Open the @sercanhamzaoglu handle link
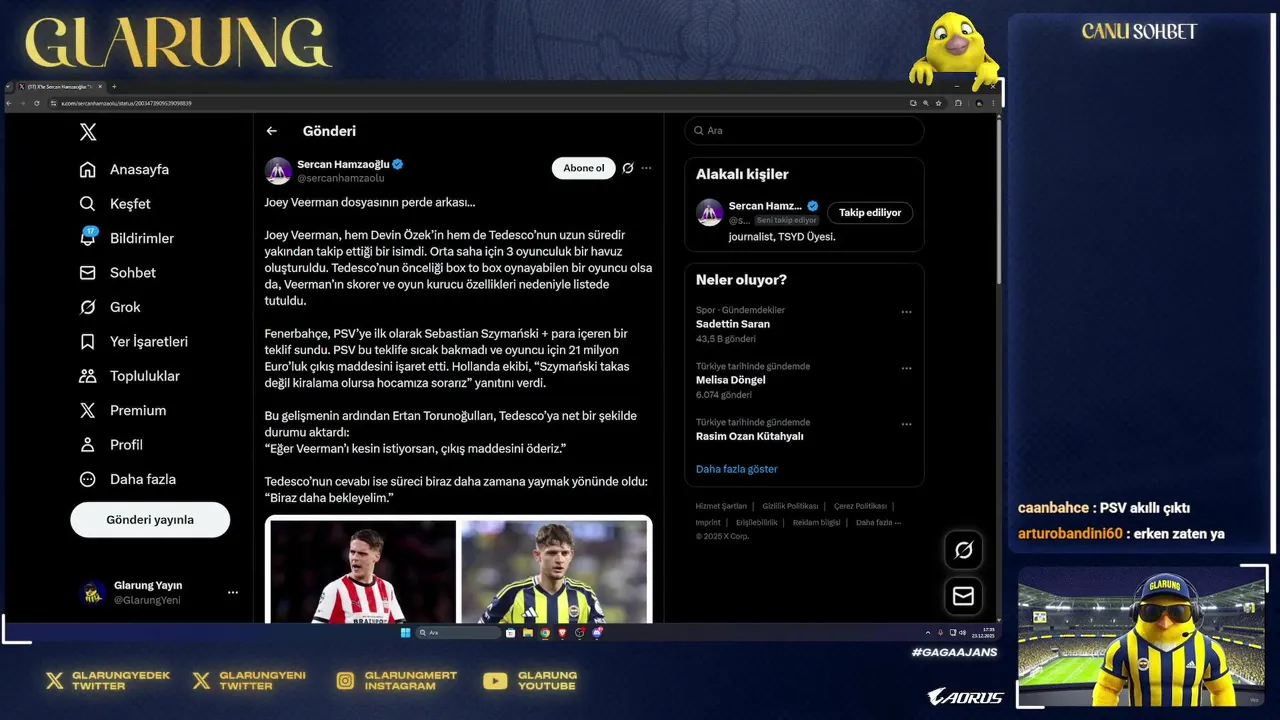 (x=341, y=178)
